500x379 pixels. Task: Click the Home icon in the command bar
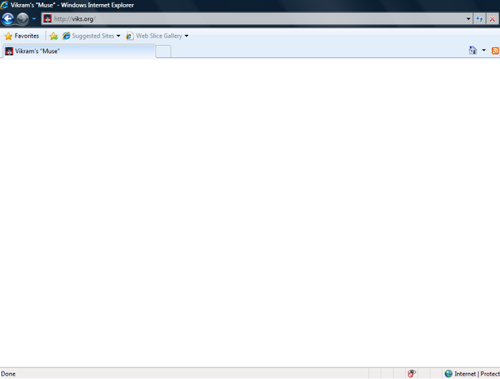473,50
